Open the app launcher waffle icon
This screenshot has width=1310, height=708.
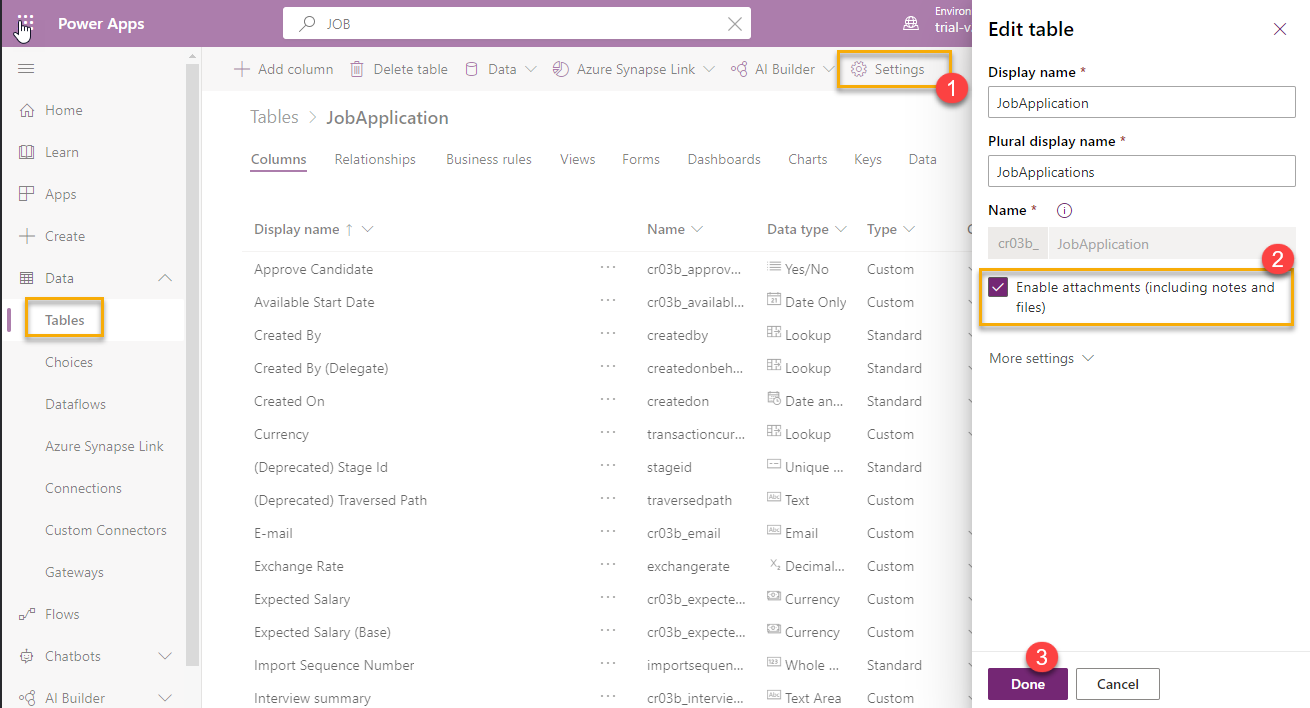26,24
